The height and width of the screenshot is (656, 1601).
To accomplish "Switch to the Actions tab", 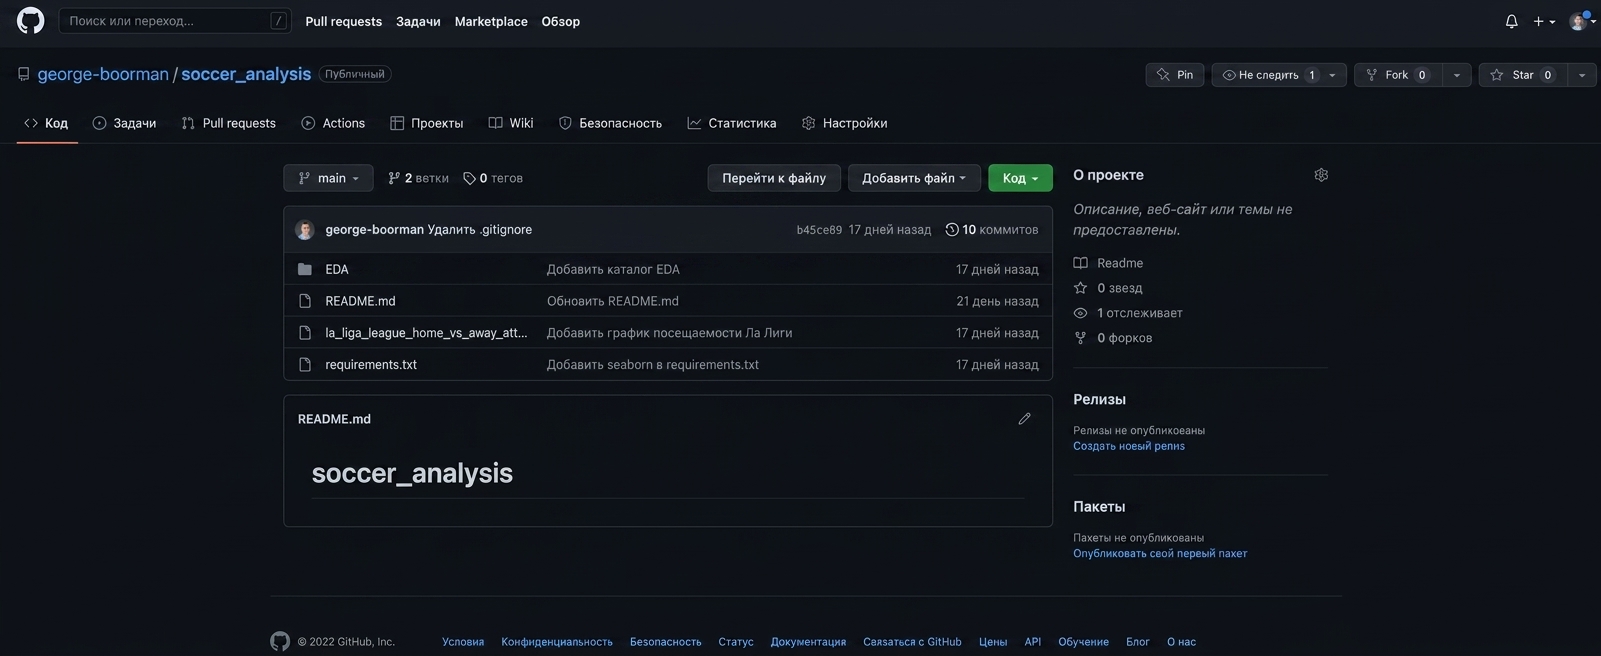I will pos(333,123).
